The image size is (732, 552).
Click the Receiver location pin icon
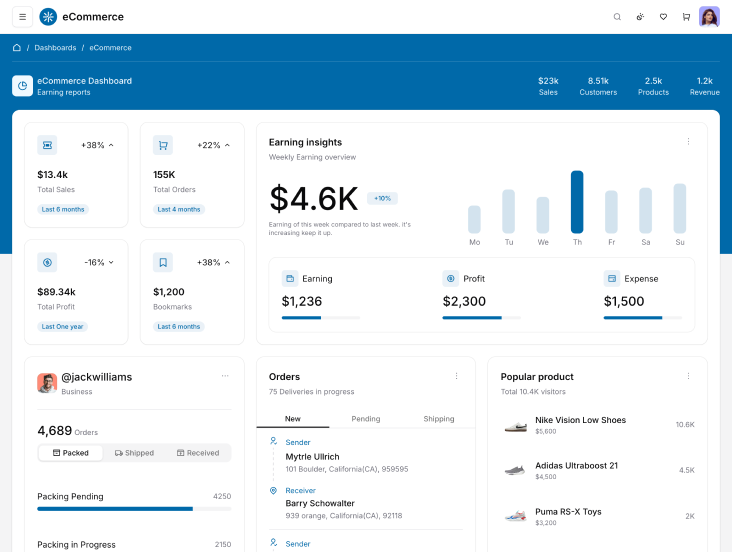pos(274,490)
